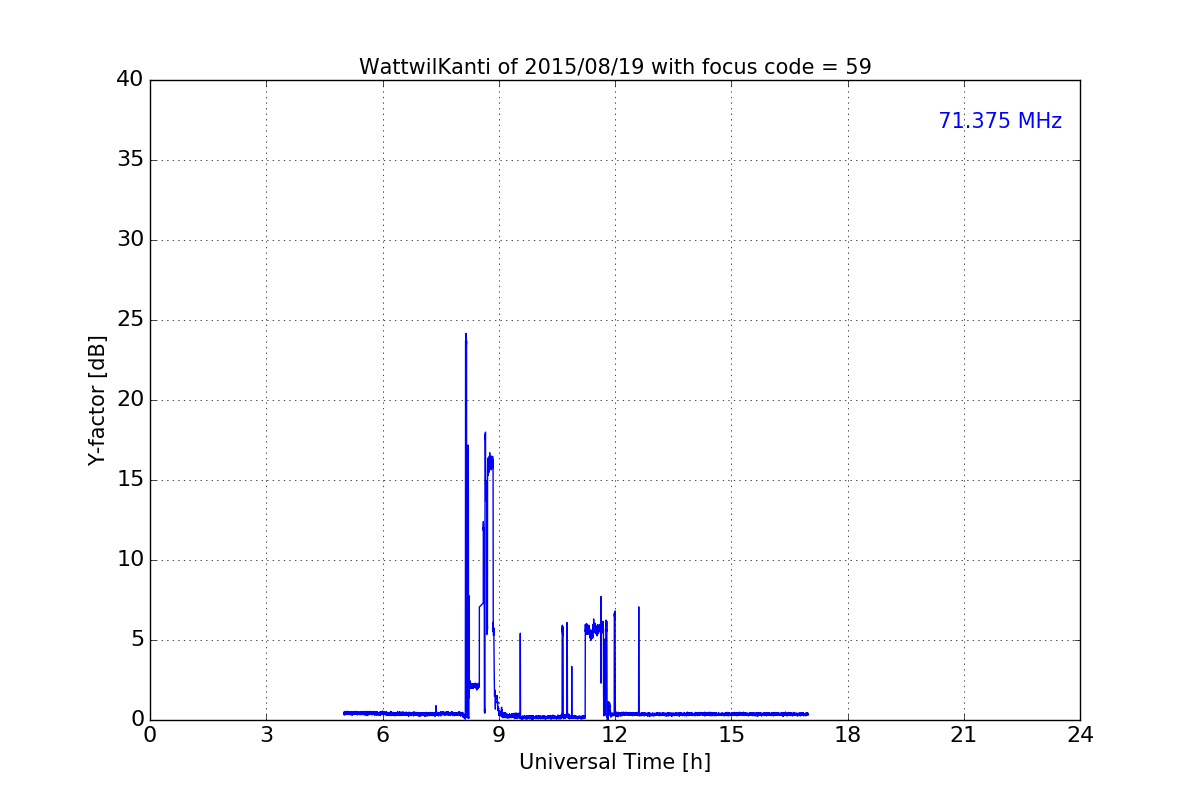Viewport: 1200px width, 800px height.
Task: Click x-axis tick label '12'
Action: coord(615,735)
